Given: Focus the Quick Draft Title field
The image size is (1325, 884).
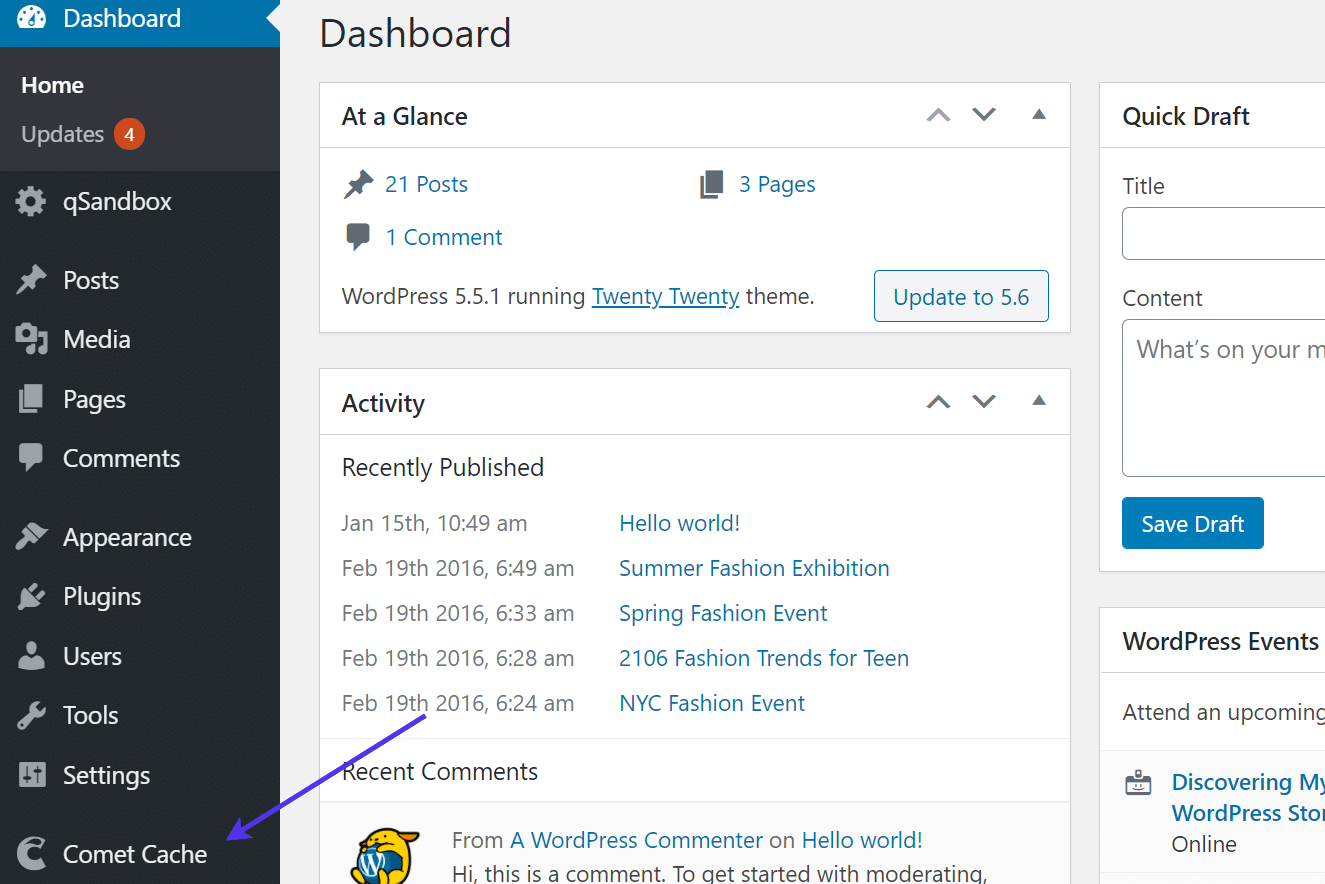Looking at the screenshot, I should click(x=1223, y=233).
